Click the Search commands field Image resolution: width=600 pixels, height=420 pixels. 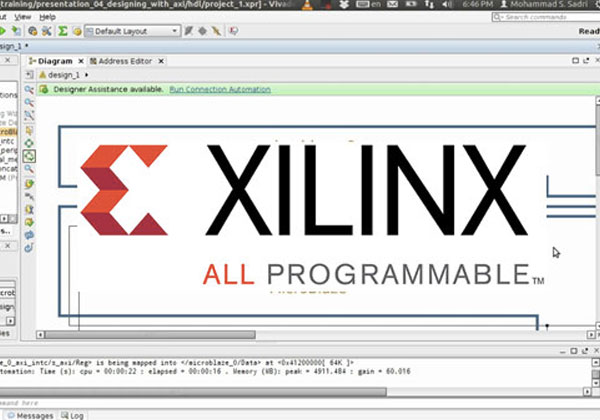pyautogui.click(x=546, y=17)
